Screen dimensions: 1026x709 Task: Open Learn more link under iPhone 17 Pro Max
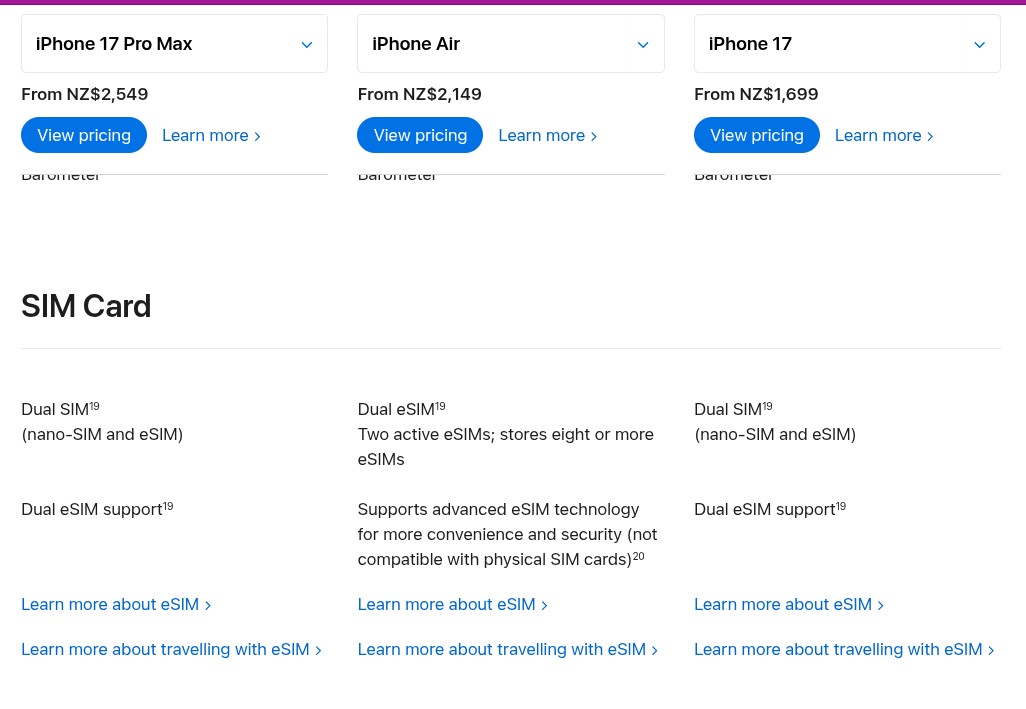[x=210, y=135]
